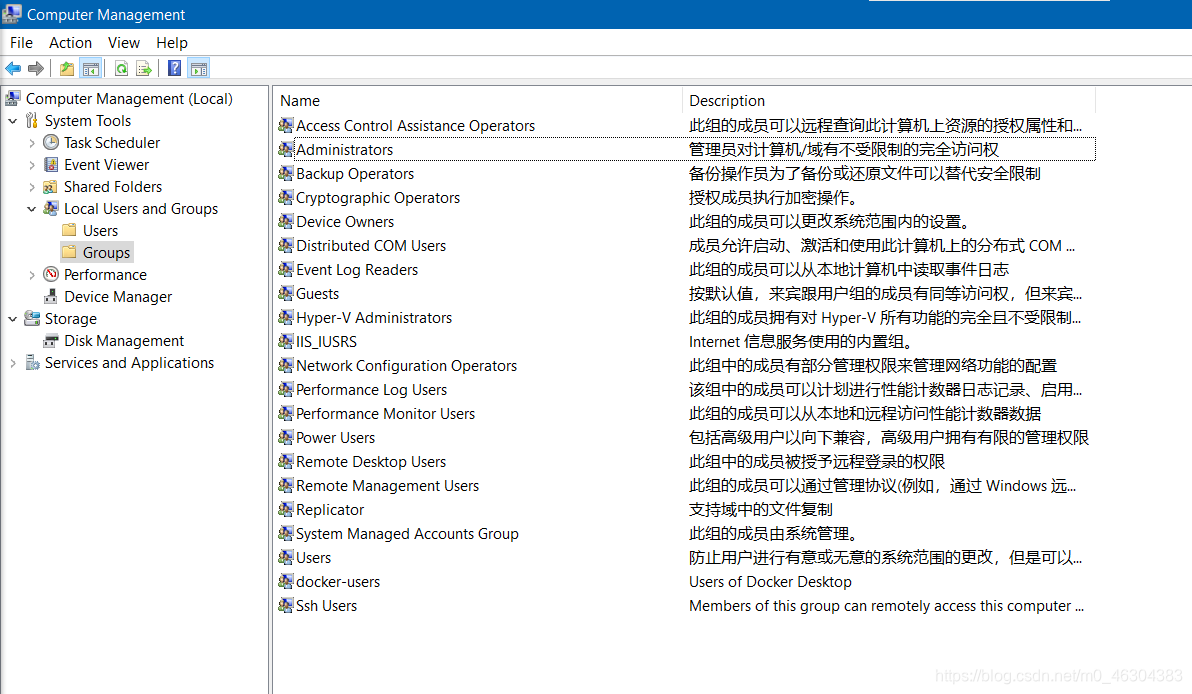The width and height of the screenshot is (1192, 694).
Task: Expand the Shared Folders node
Action: coord(32,187)
